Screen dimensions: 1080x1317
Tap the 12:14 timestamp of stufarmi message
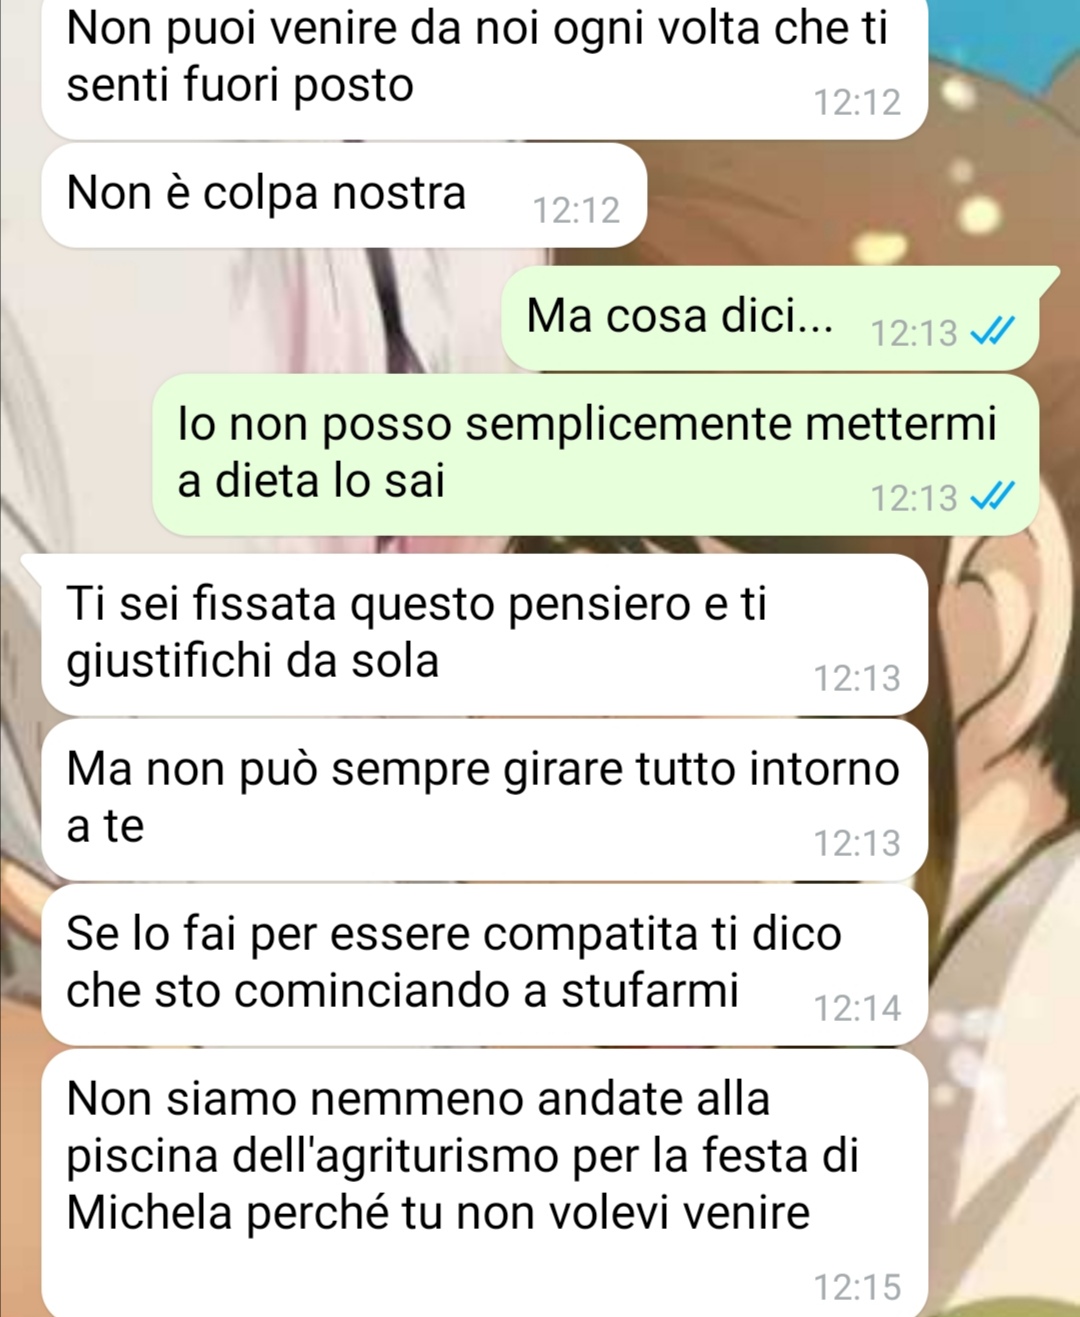pyautogui.click(x=857, y=1008)
